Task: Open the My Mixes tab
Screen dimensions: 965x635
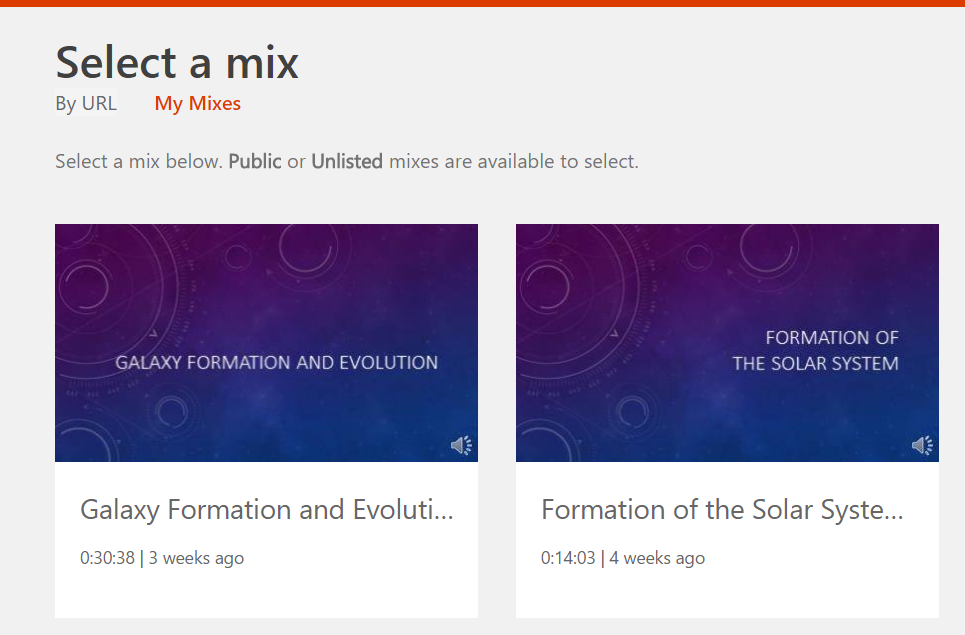Action: click(x=197, y=103)
